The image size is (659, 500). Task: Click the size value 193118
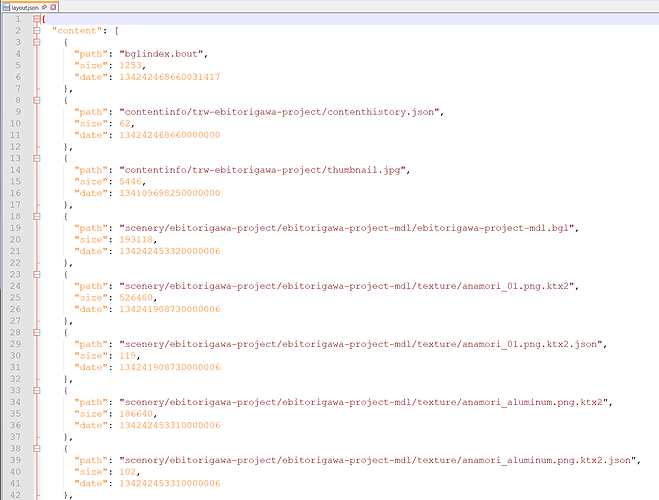click(136, 239)
